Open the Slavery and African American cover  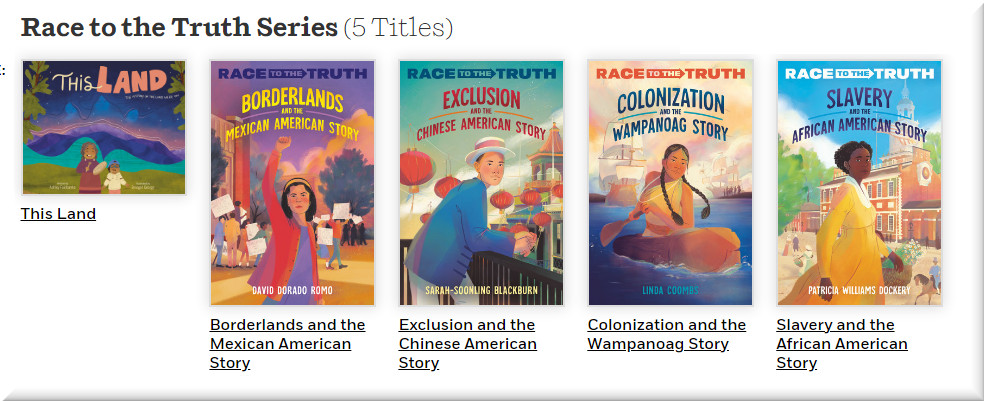859,183
